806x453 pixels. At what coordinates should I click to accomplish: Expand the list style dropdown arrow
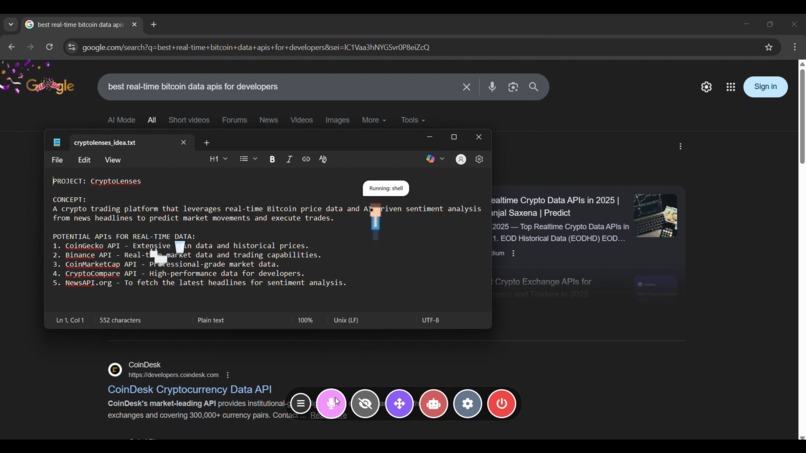pos(255,159)
